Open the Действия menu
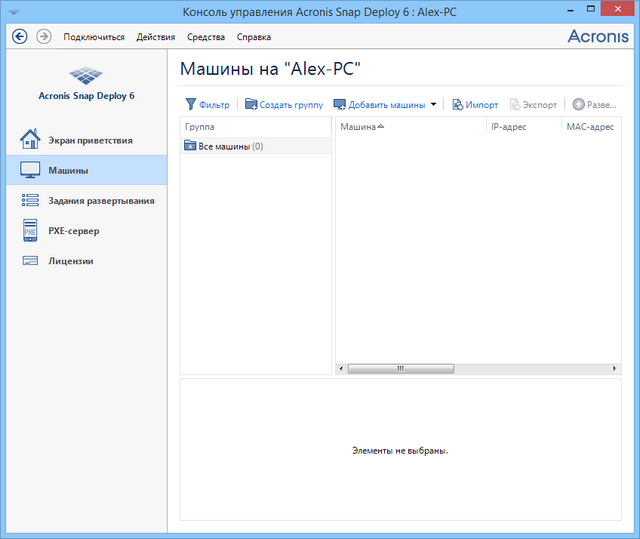 coord(156,37)
